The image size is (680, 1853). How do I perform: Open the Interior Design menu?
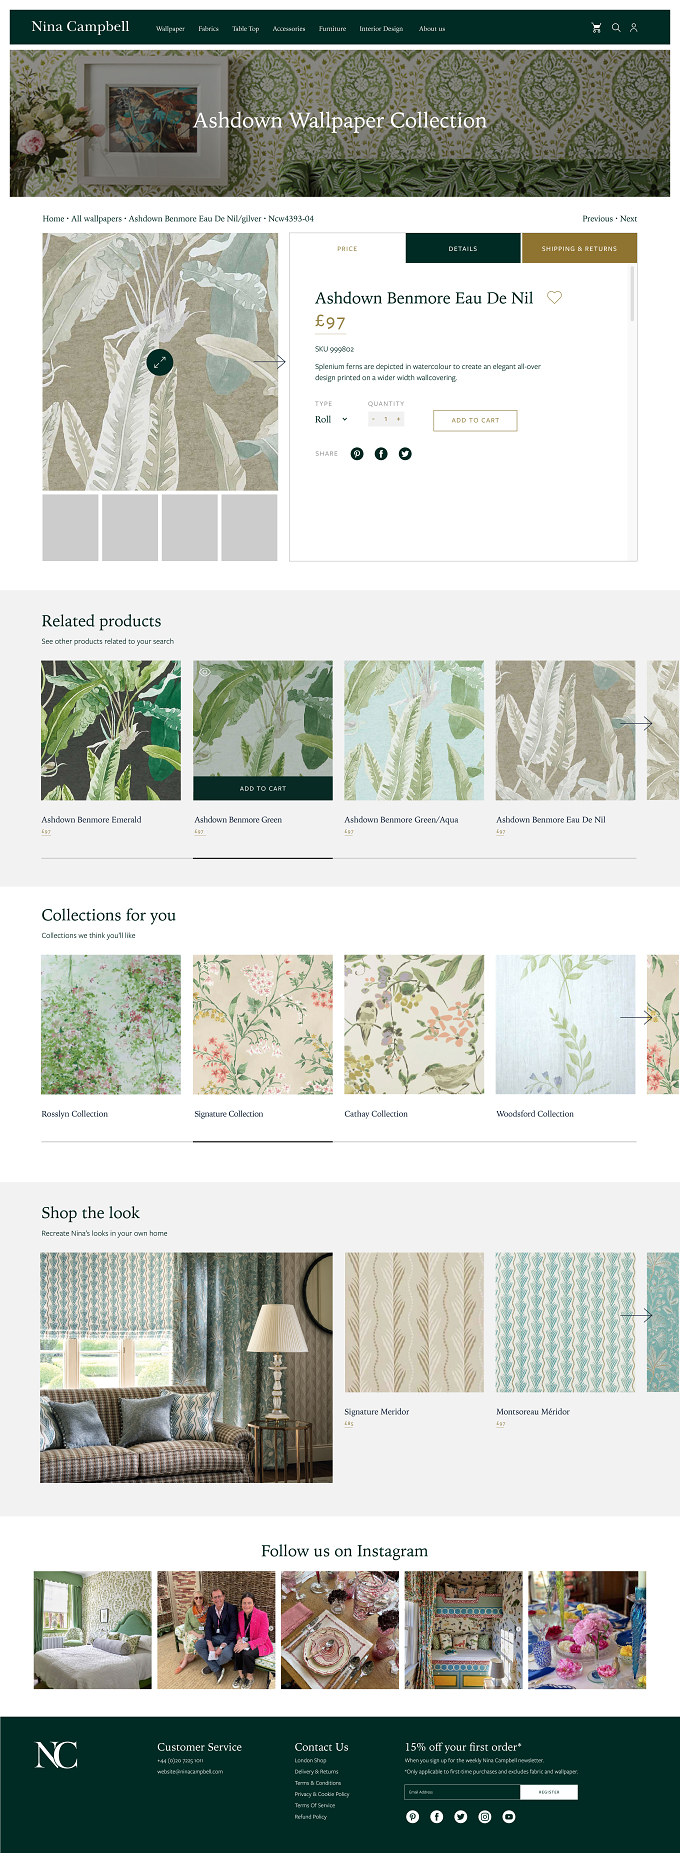pyautogui.click(x=381, y=29)
